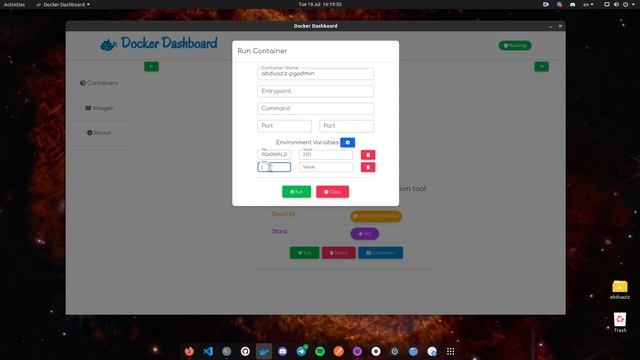Viewport: 640px width, 360px height.
Task: Open Postman from the dock
Action: pos(338,351)
